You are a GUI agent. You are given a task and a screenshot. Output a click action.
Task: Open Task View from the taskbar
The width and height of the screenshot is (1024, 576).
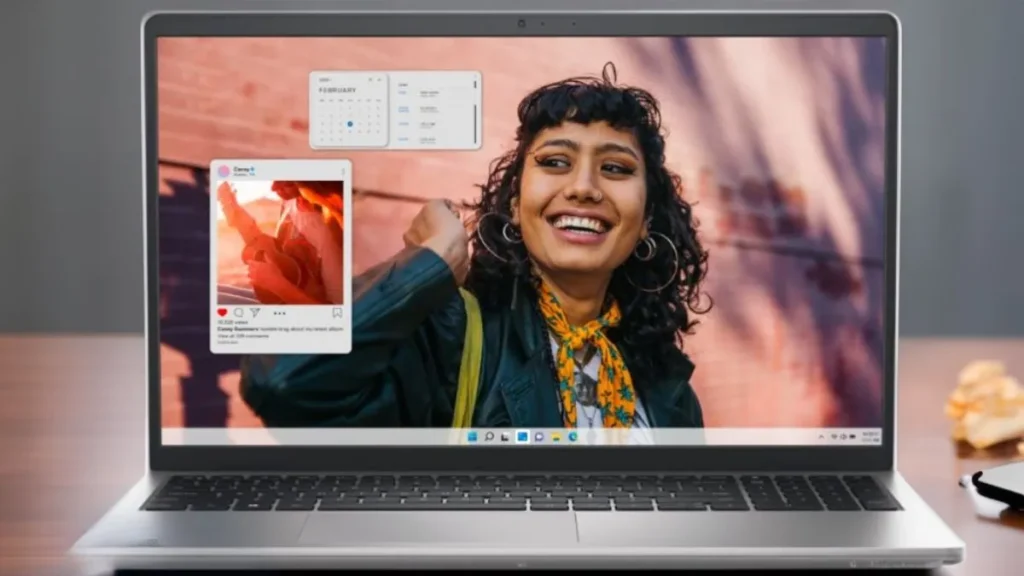(x=504, y=437)
